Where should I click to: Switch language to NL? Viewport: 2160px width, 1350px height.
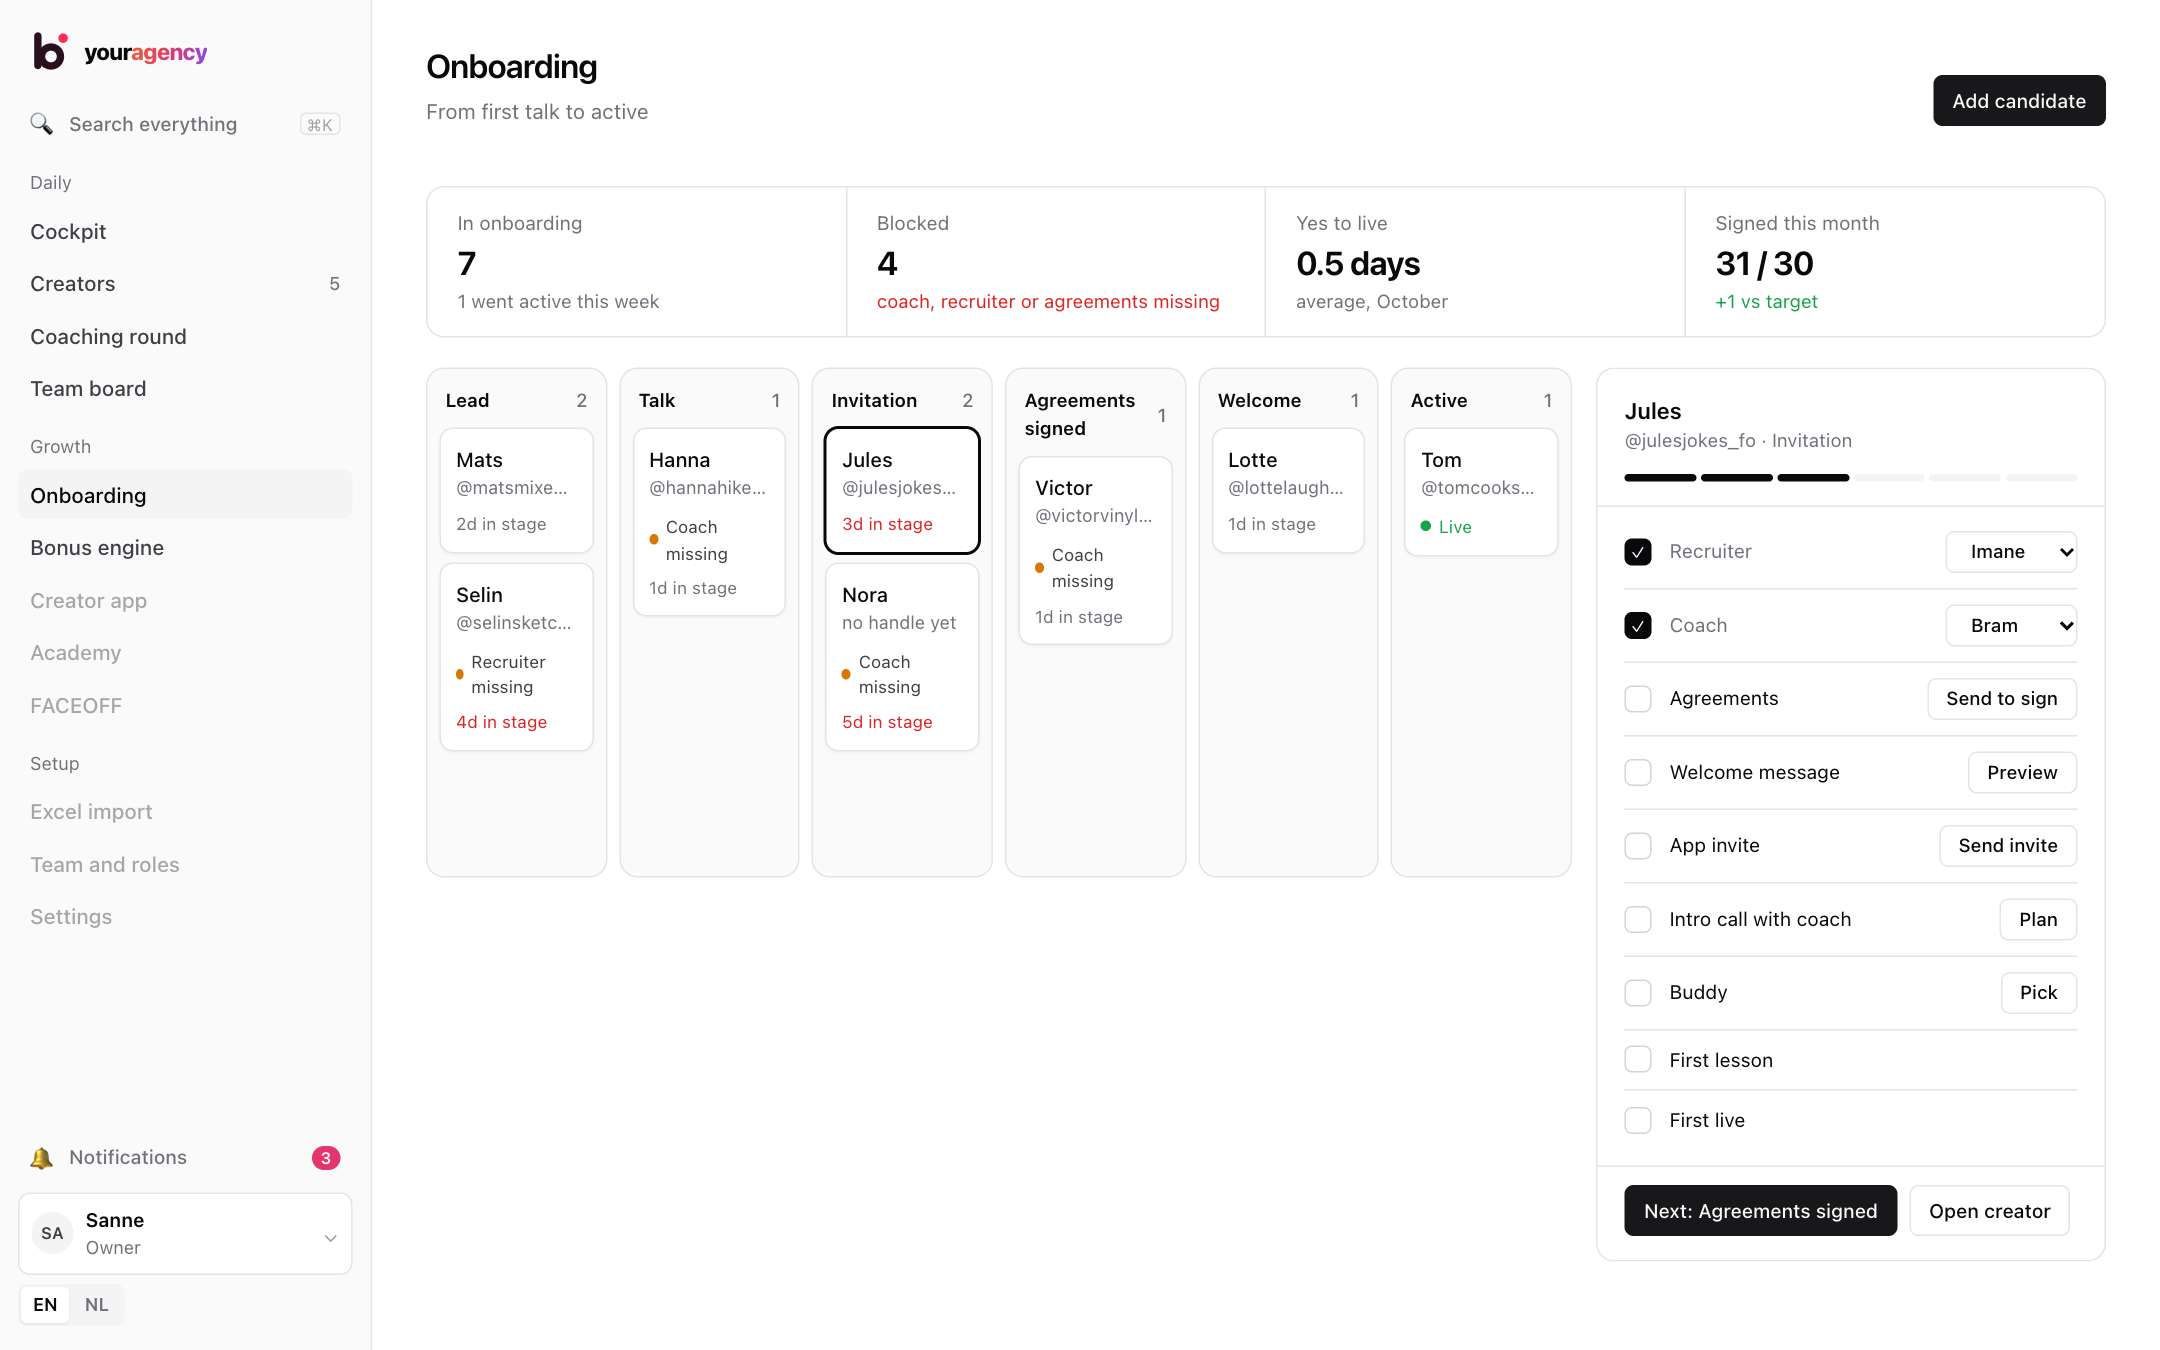97,1305
